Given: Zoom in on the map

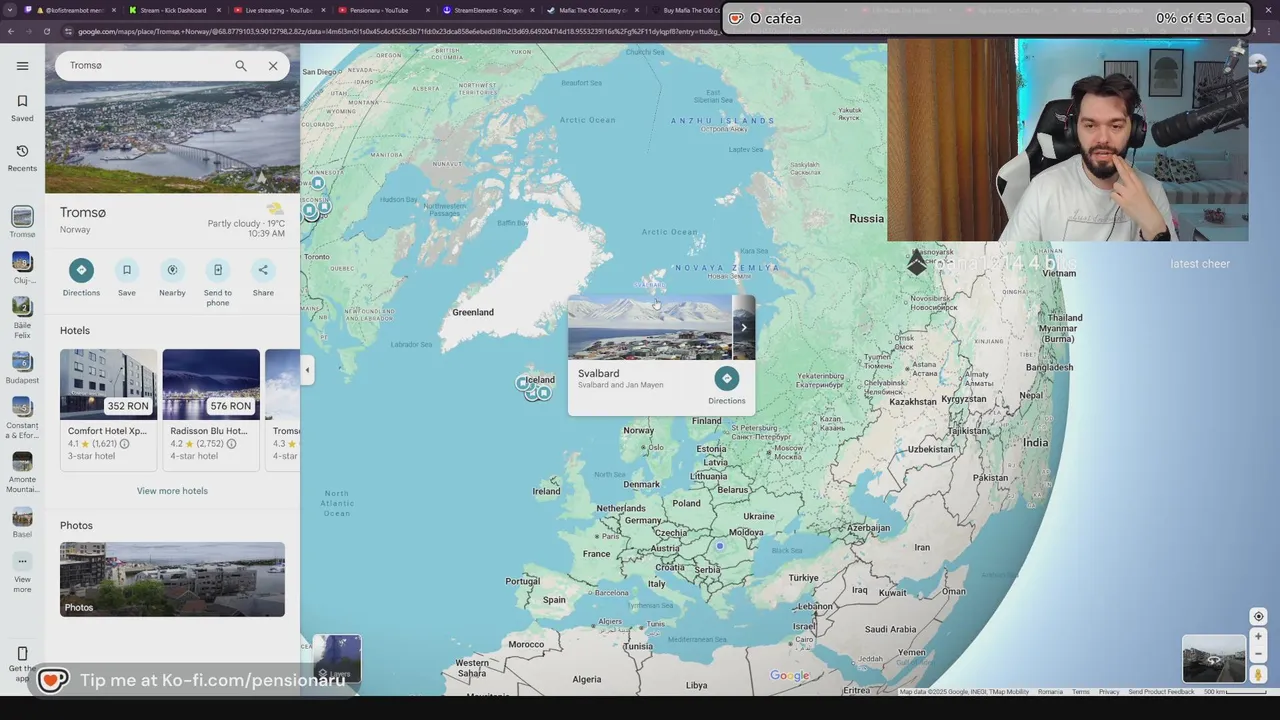Looking at the screenshot, I should [x=1259, y=636].
